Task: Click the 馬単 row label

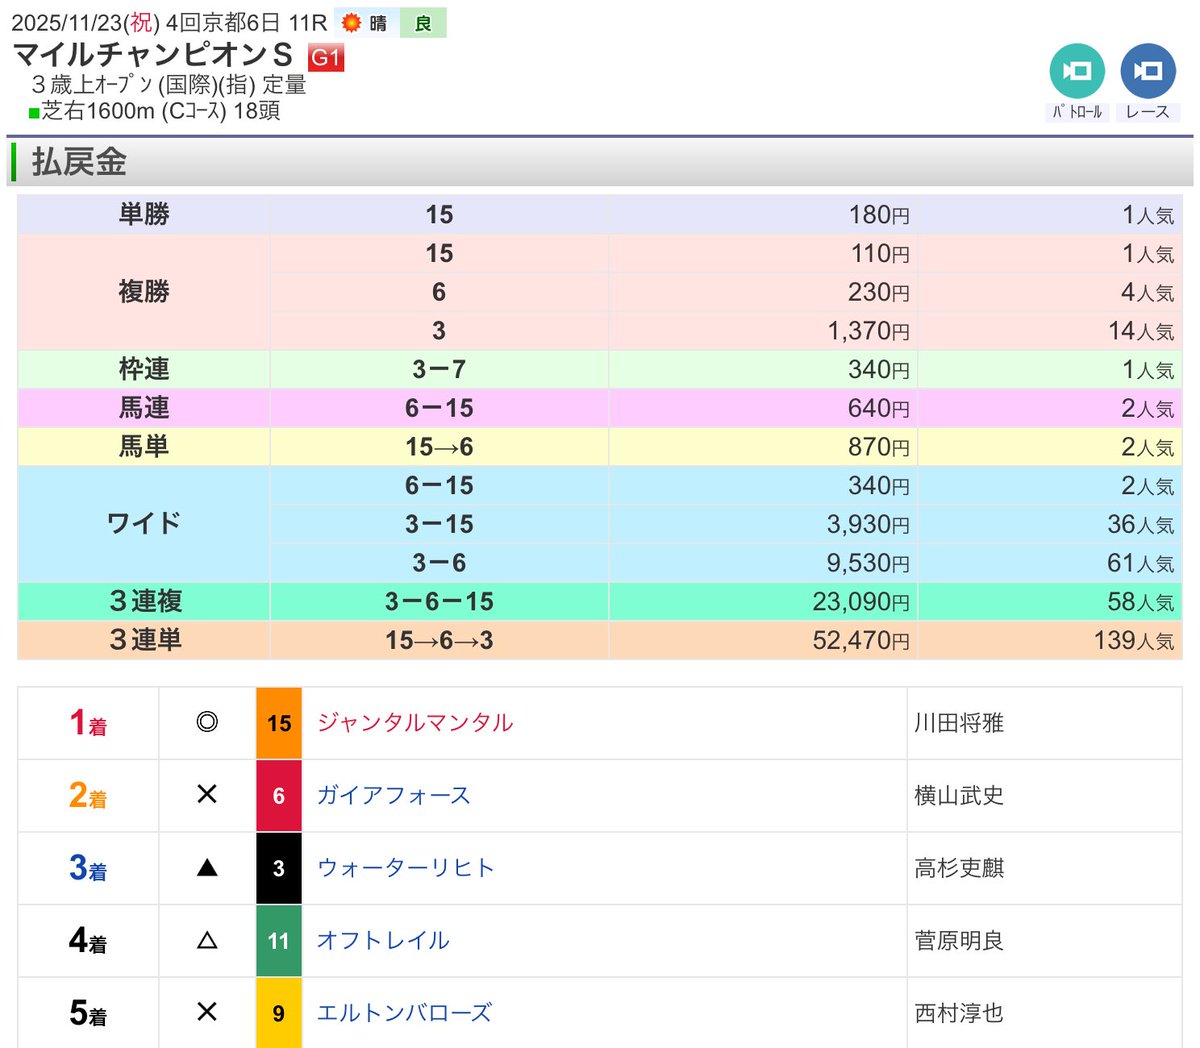Action: [144, 447]
